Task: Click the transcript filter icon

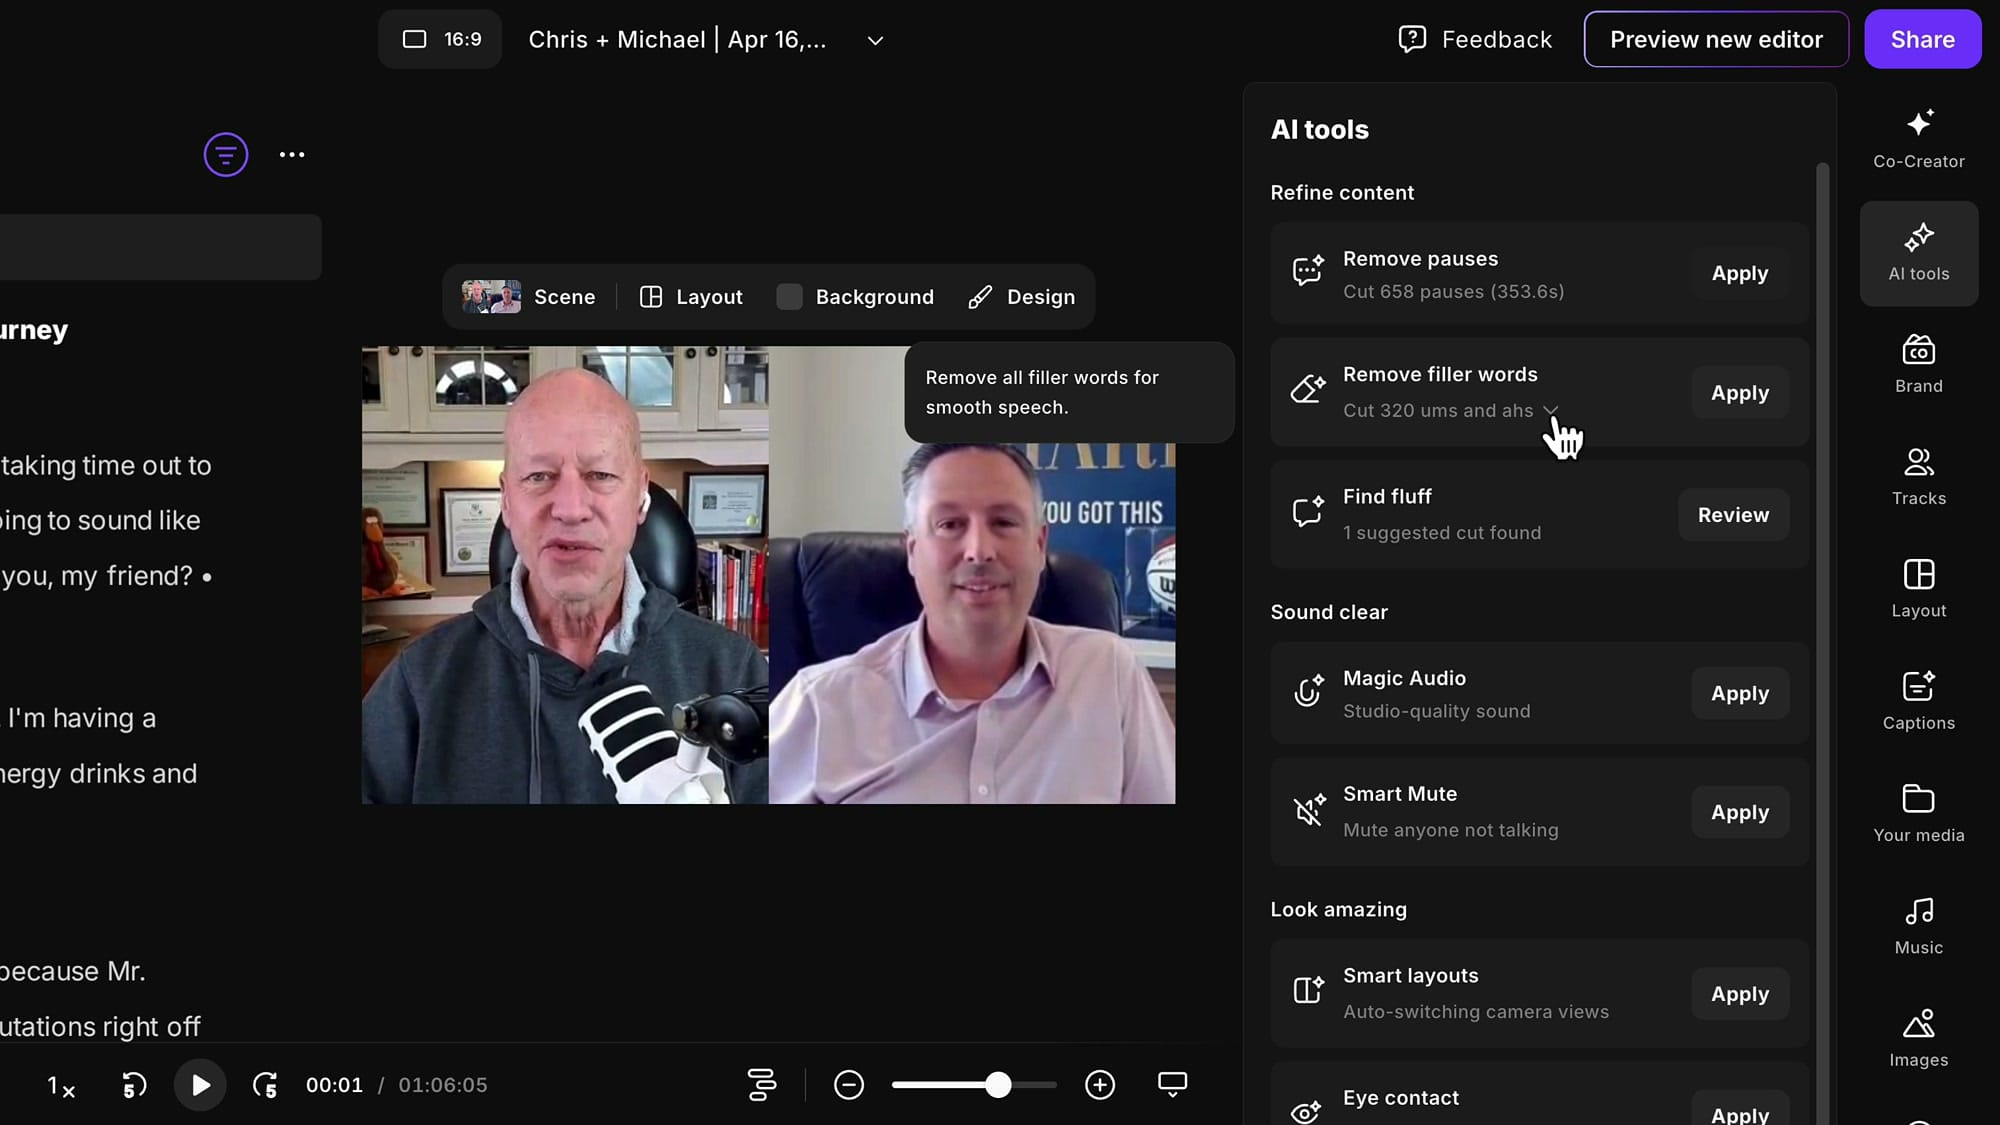Action: [226, 155]
